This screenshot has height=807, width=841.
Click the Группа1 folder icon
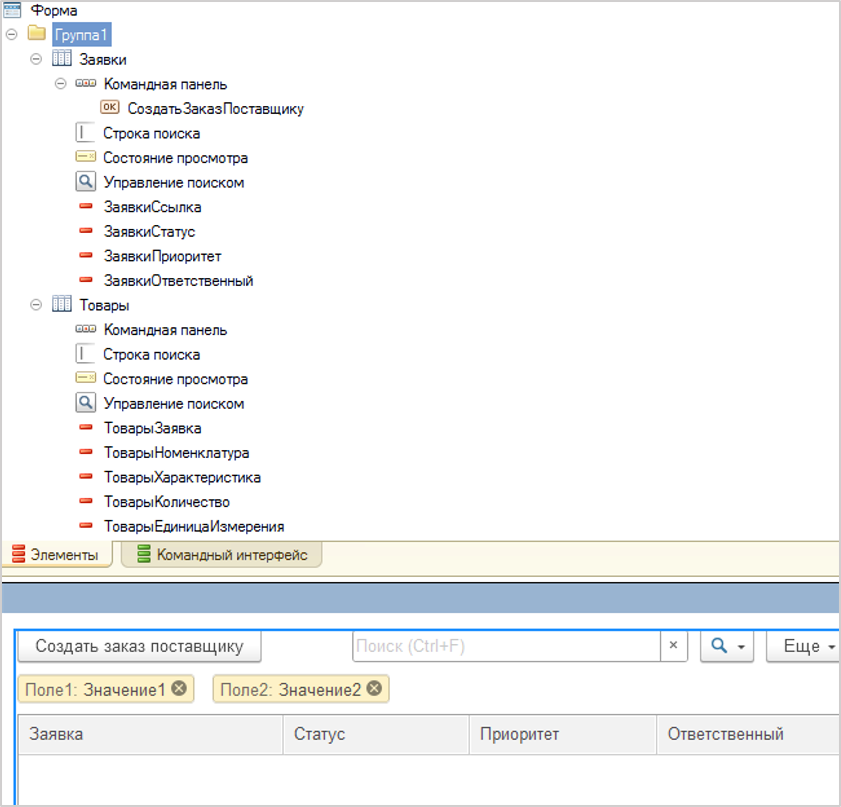pyautogui.click(x=37, y=35)
